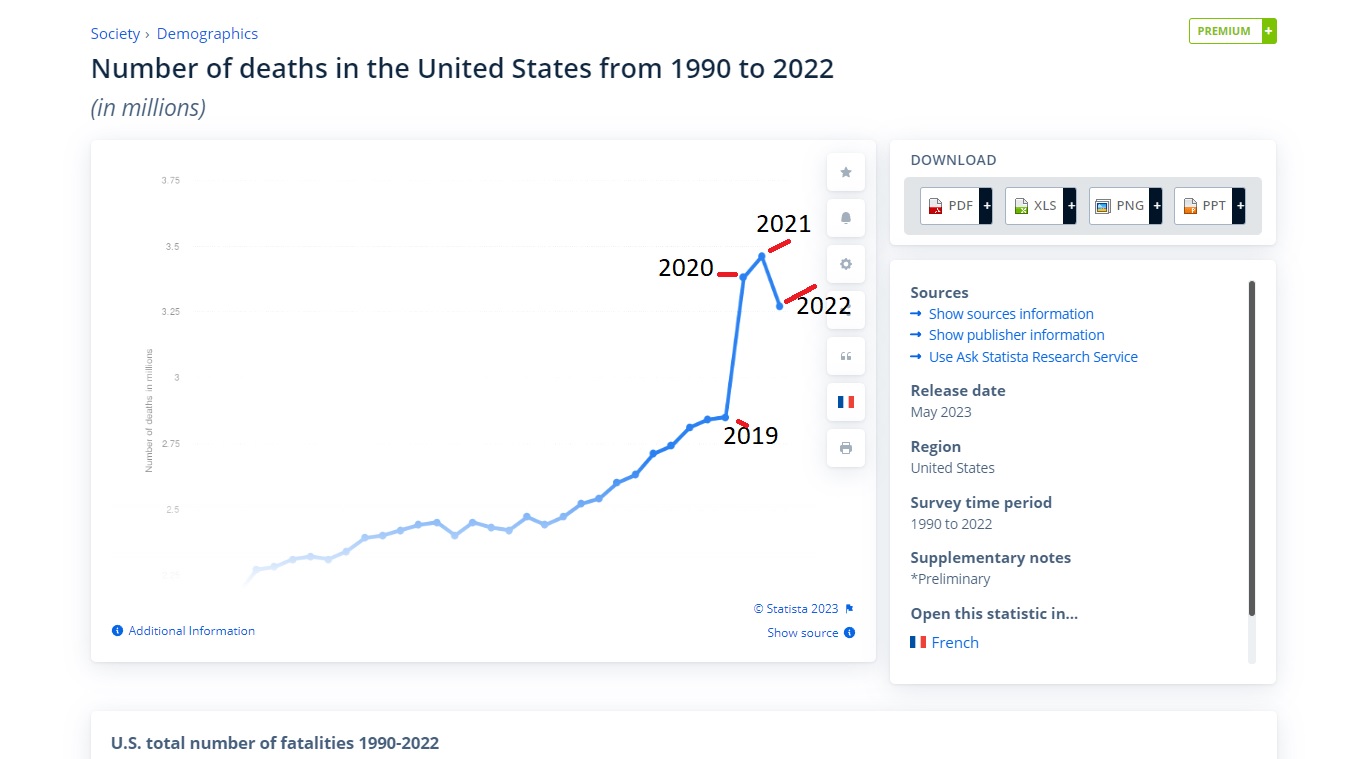
Task: Download the statistic as PDF
Action: pyautogui.click(x=955, y=206)
